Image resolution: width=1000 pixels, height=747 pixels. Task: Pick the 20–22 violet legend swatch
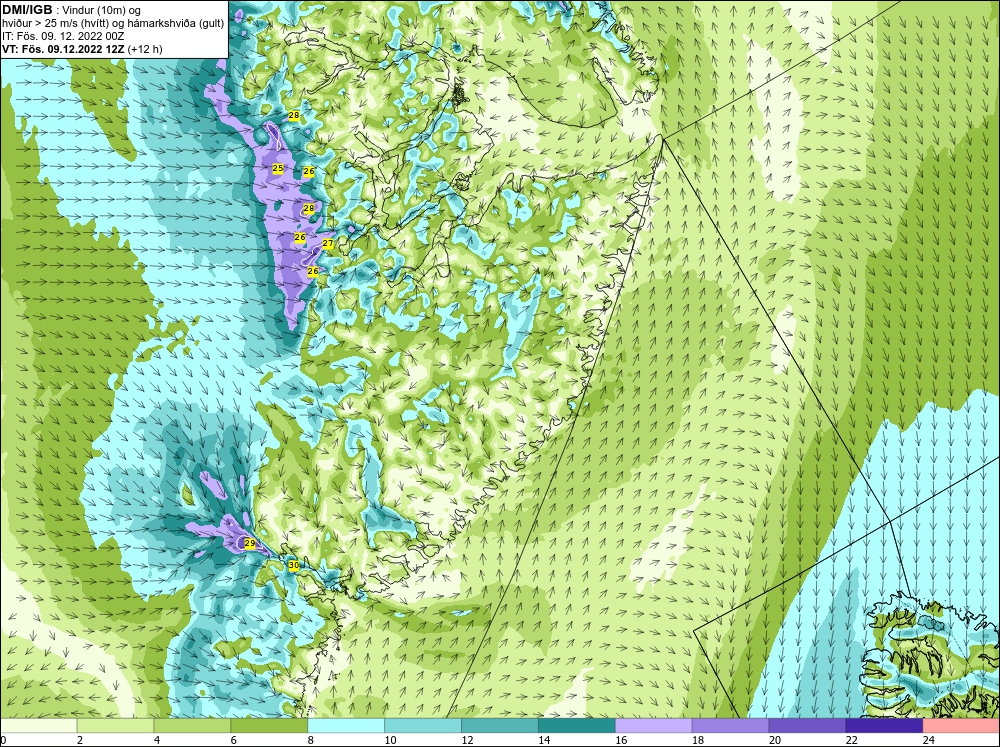pos(807,726)
